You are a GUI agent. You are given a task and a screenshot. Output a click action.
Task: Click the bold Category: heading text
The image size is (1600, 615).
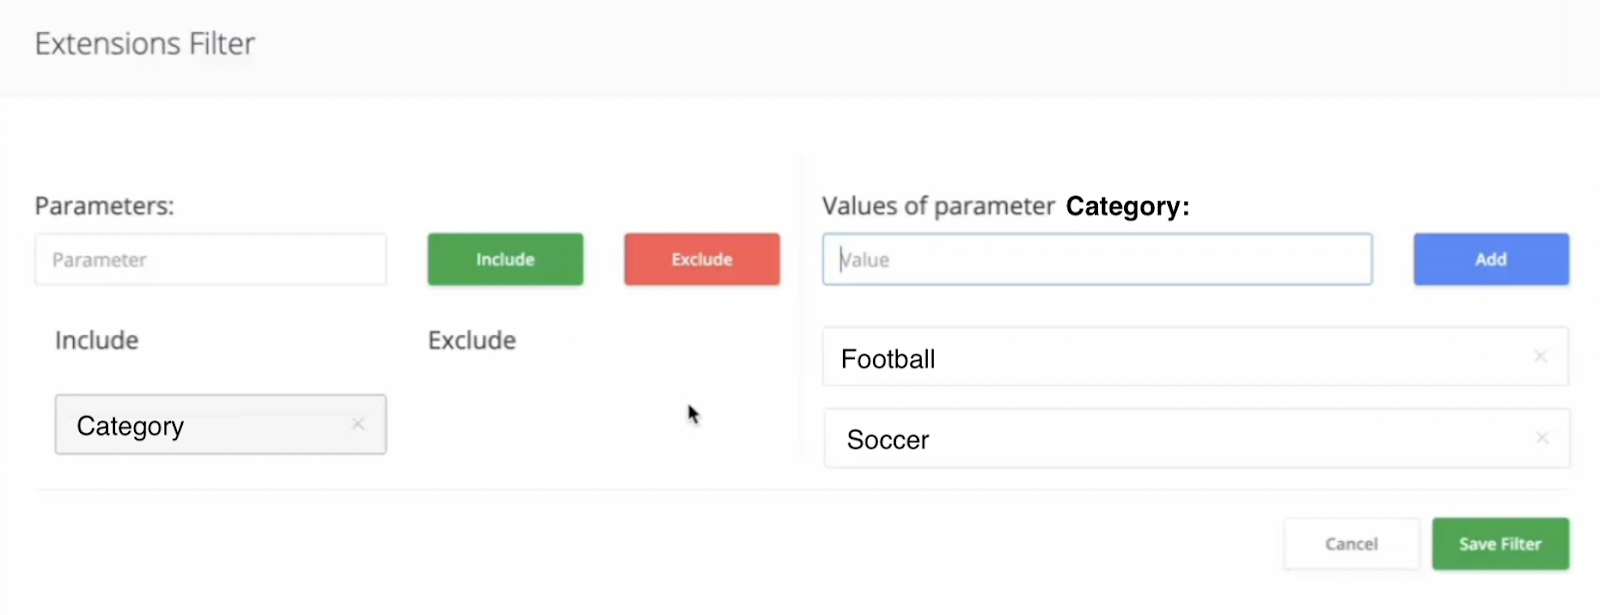tap(1127, 206)
